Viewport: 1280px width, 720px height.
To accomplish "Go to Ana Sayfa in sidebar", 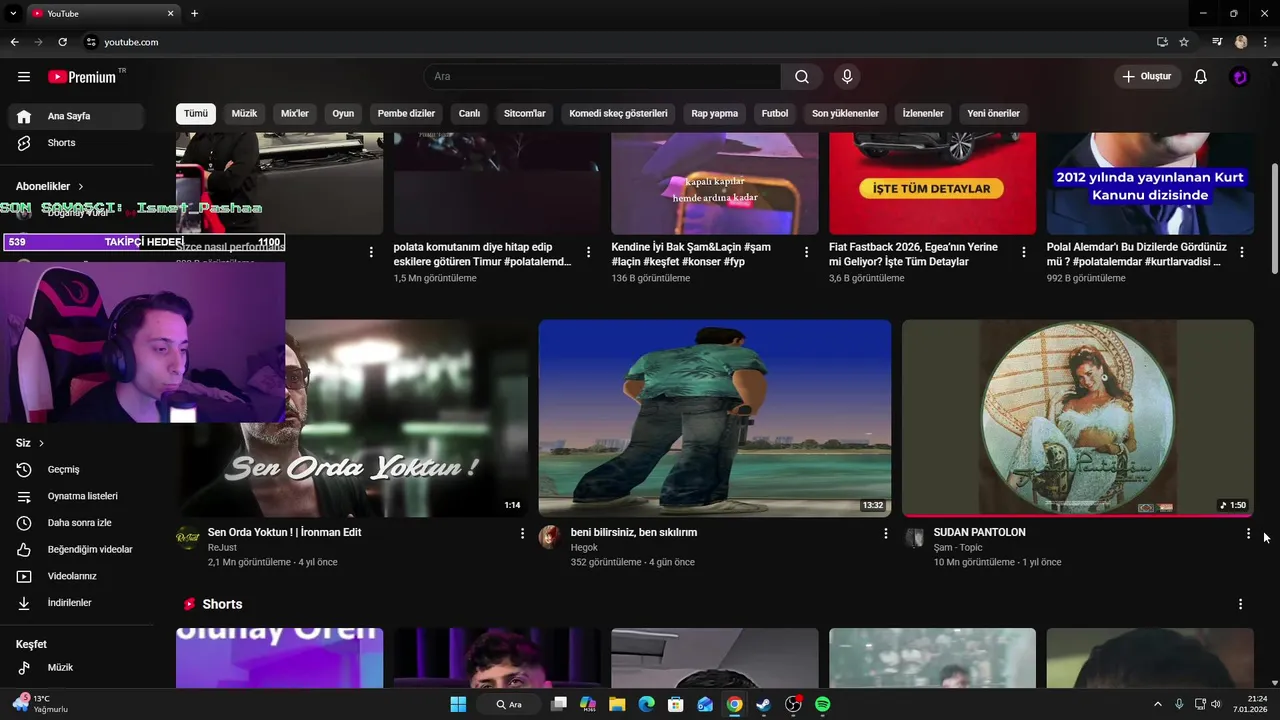I will [76, 116].
